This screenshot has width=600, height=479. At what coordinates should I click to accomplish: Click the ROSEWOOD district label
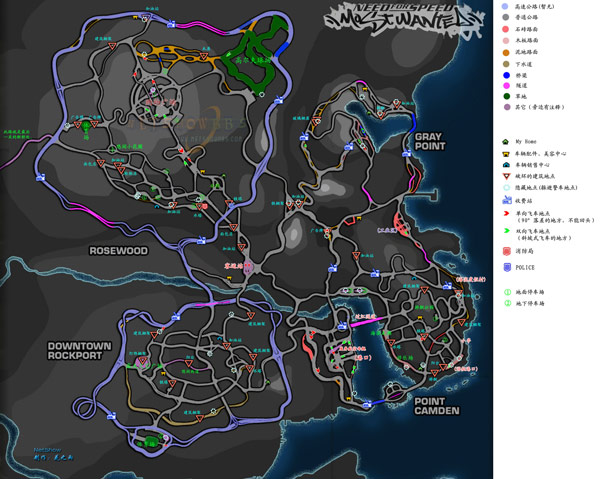(118, 251)
